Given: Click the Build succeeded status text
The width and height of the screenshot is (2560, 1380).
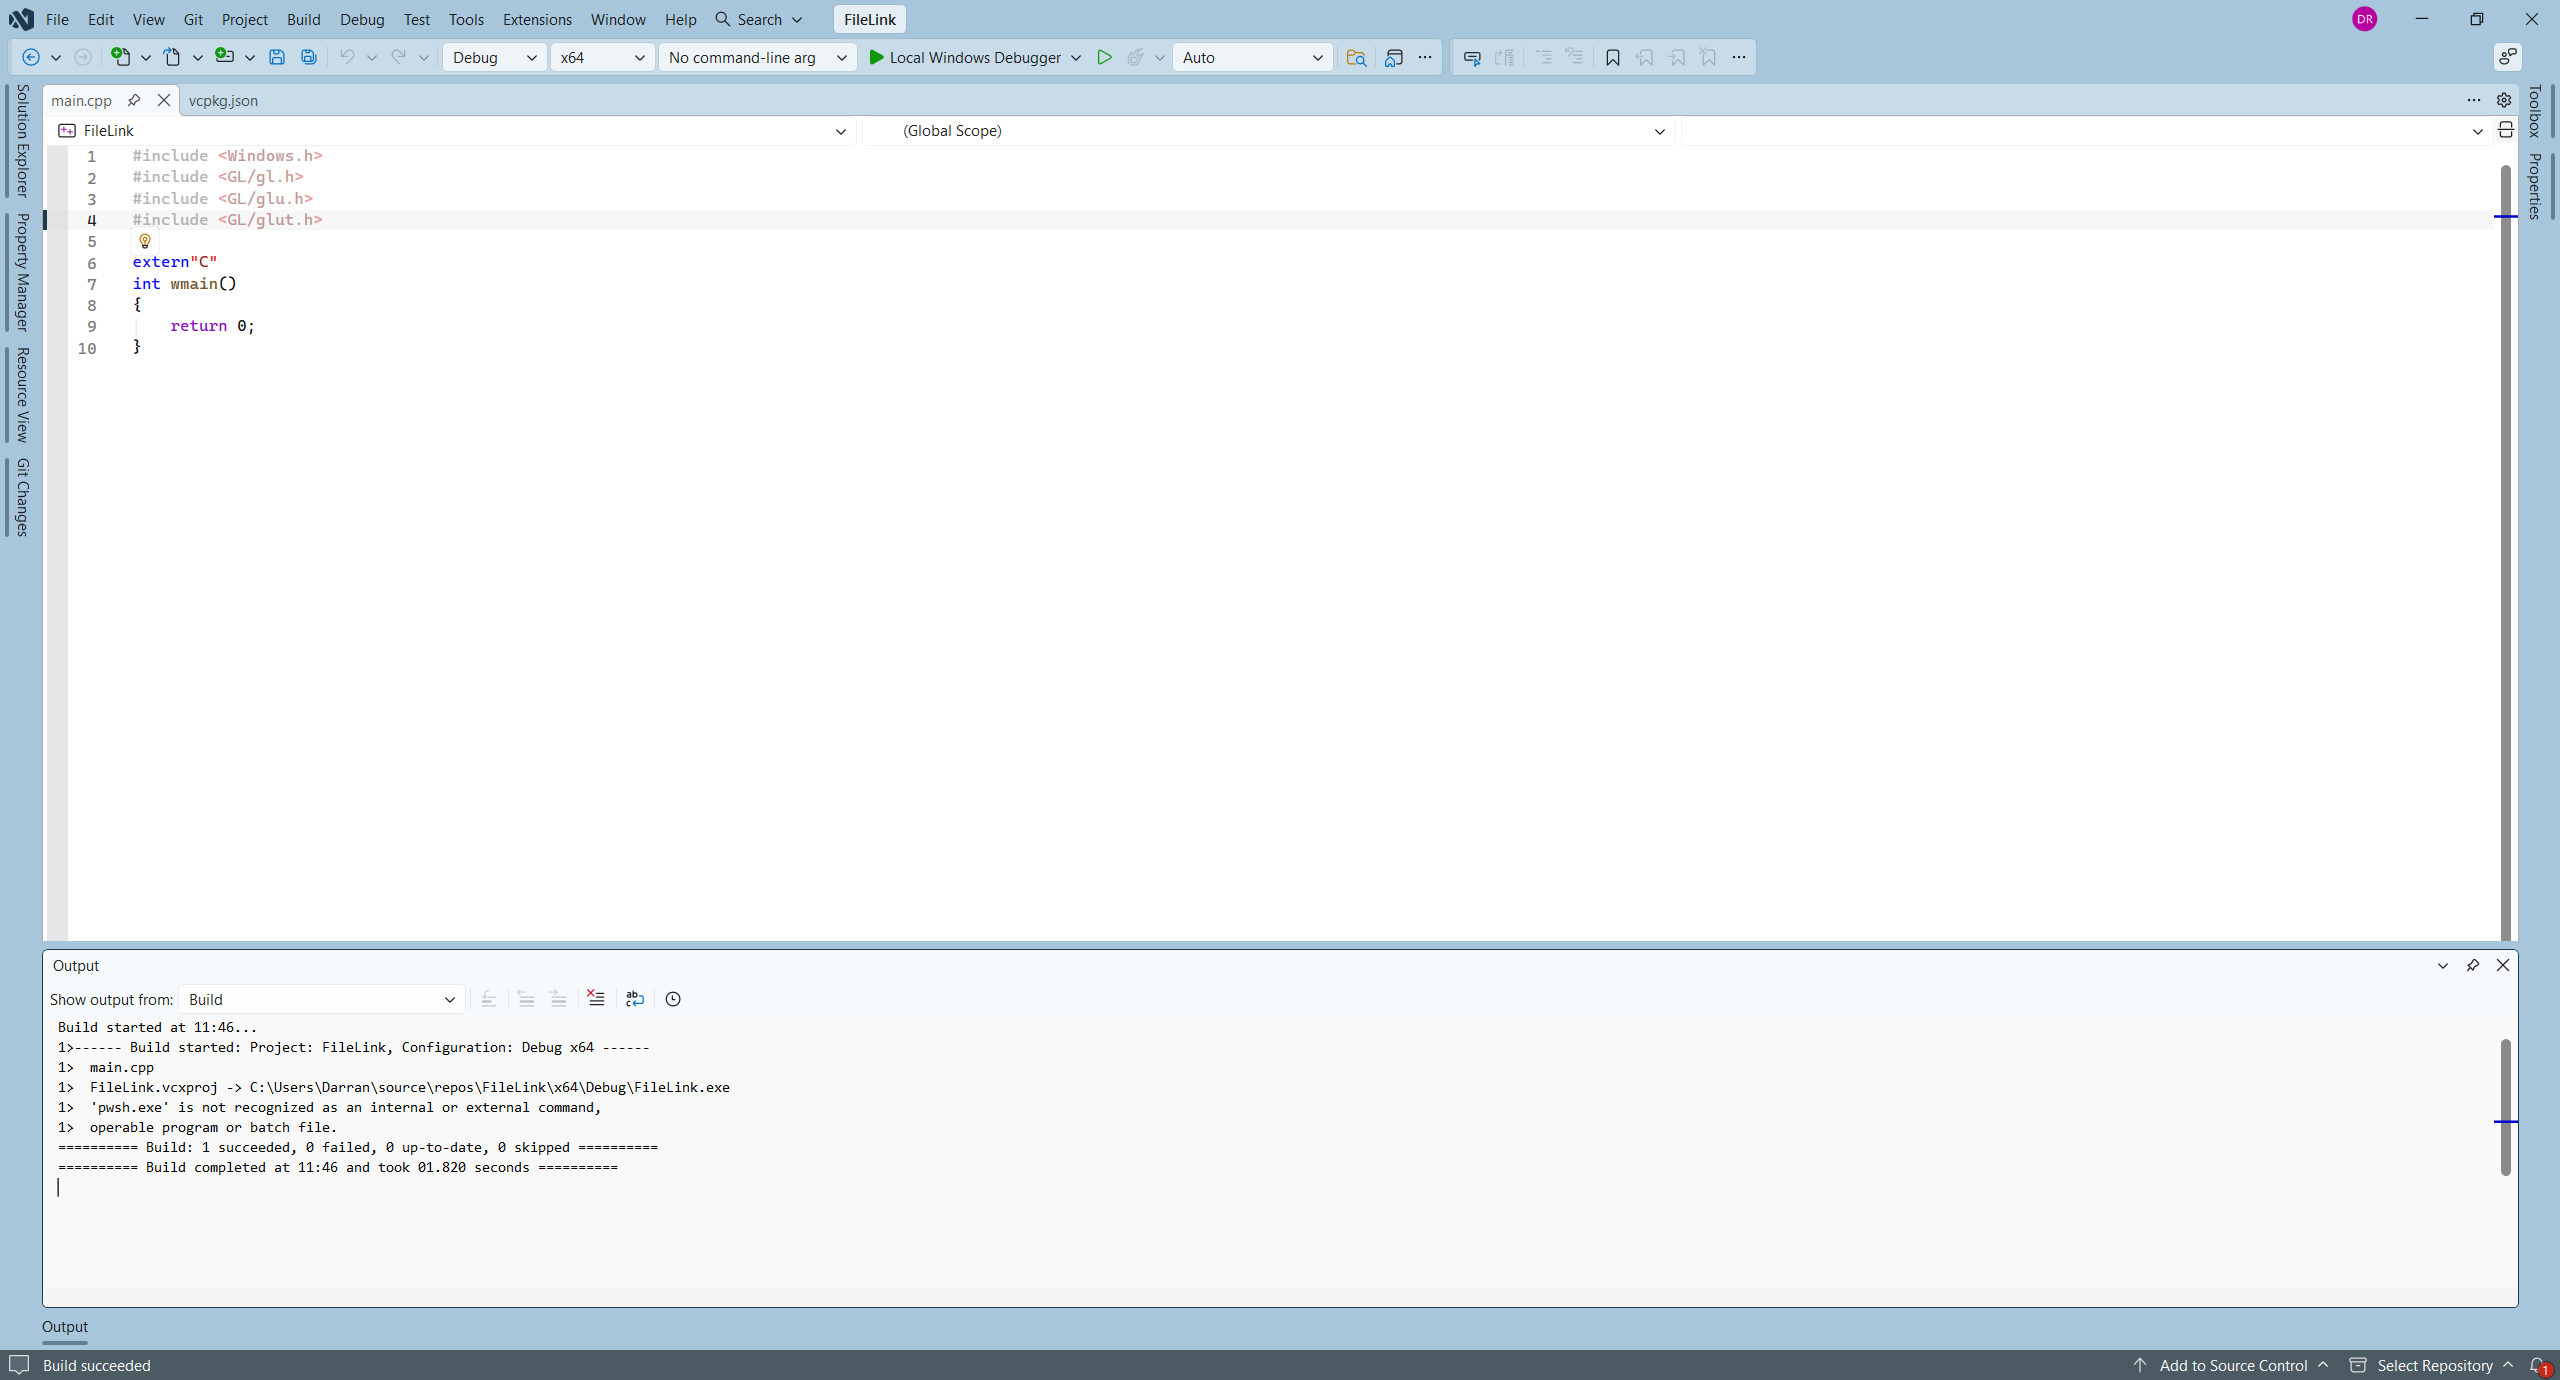Looking at the screenshot, I should (x=97, y=1365).
